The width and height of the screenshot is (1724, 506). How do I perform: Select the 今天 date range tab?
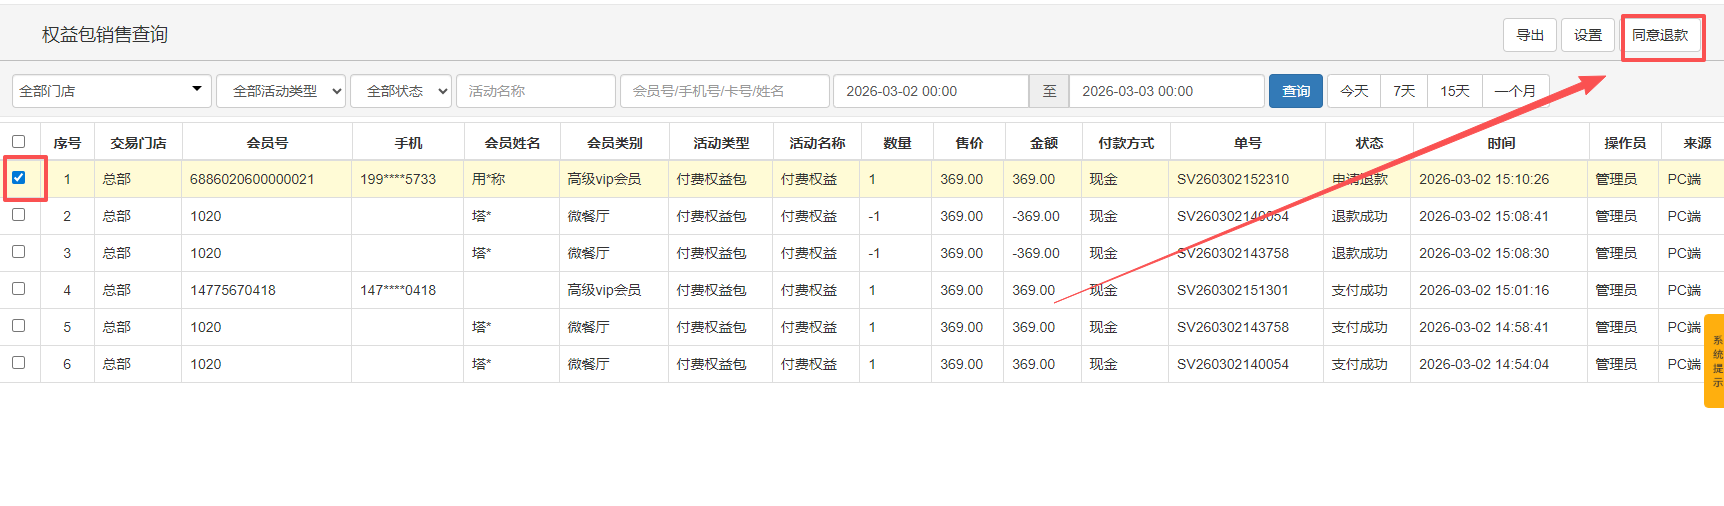pos(1354,91)
